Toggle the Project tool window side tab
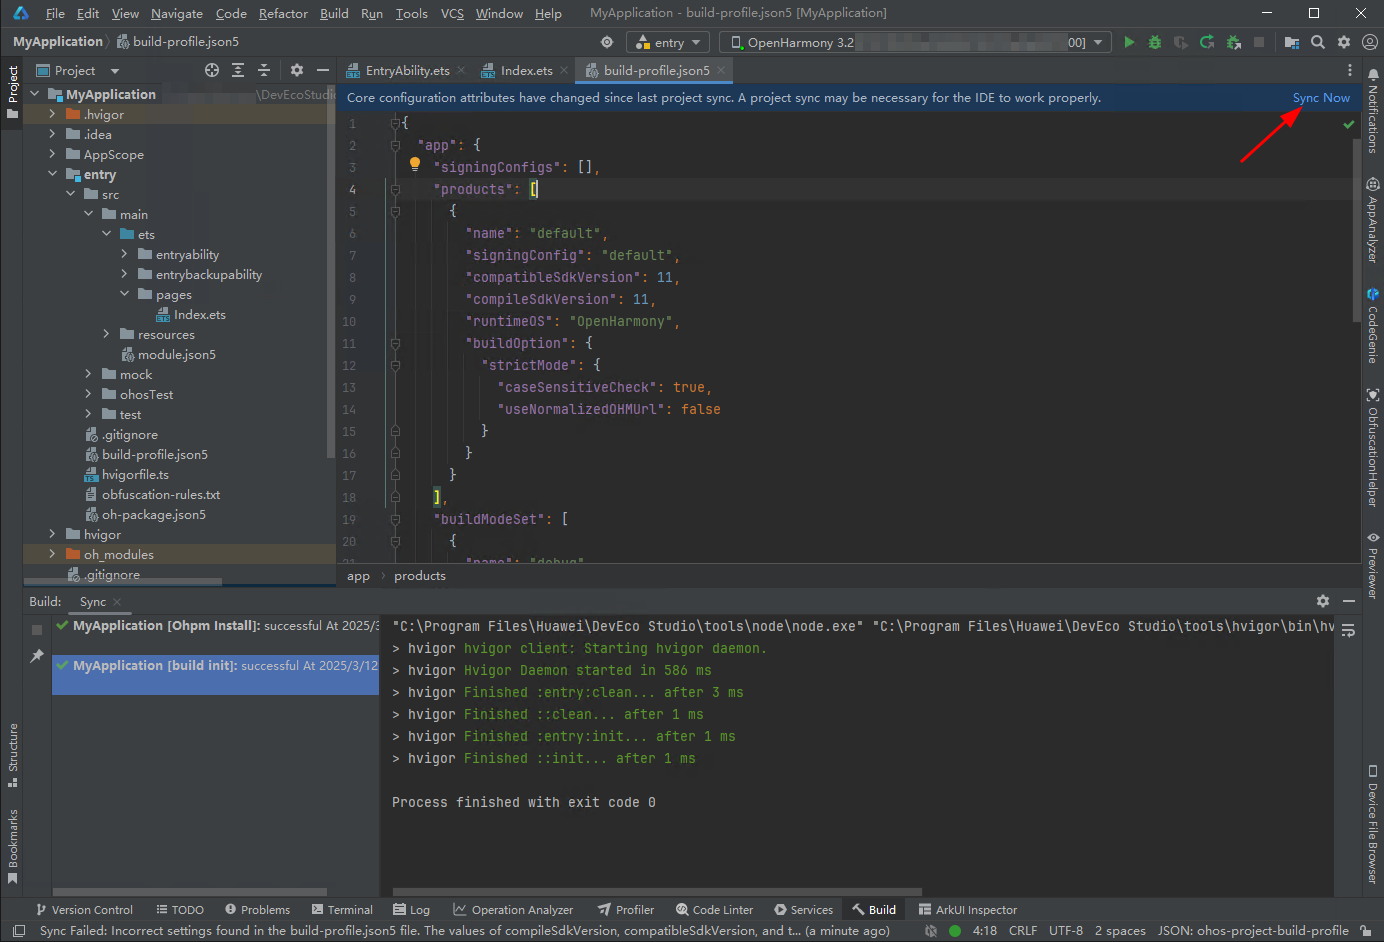1384x942 pixels. pyautogui.click(x=12, y=92)
